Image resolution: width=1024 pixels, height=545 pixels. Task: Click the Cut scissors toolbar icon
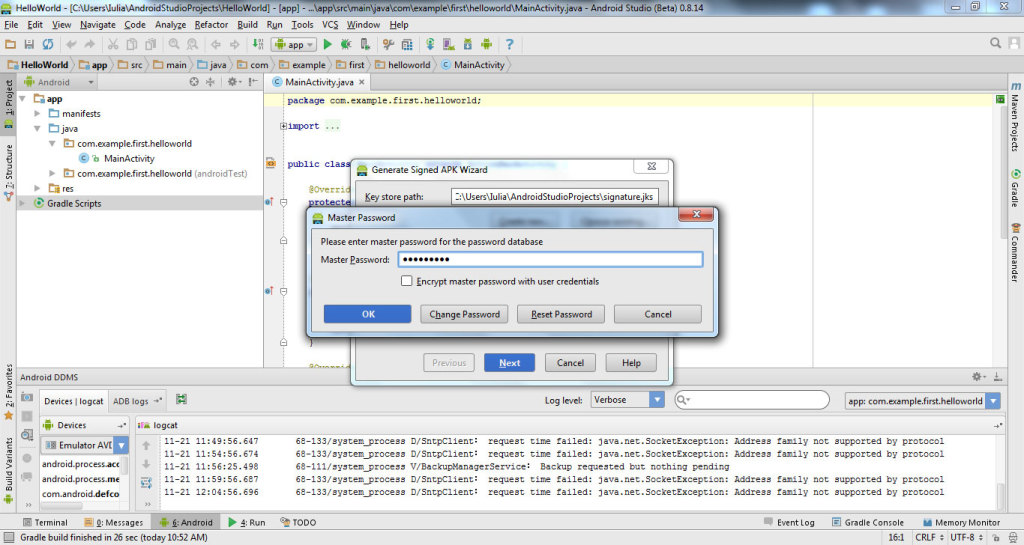pos(112,44)
